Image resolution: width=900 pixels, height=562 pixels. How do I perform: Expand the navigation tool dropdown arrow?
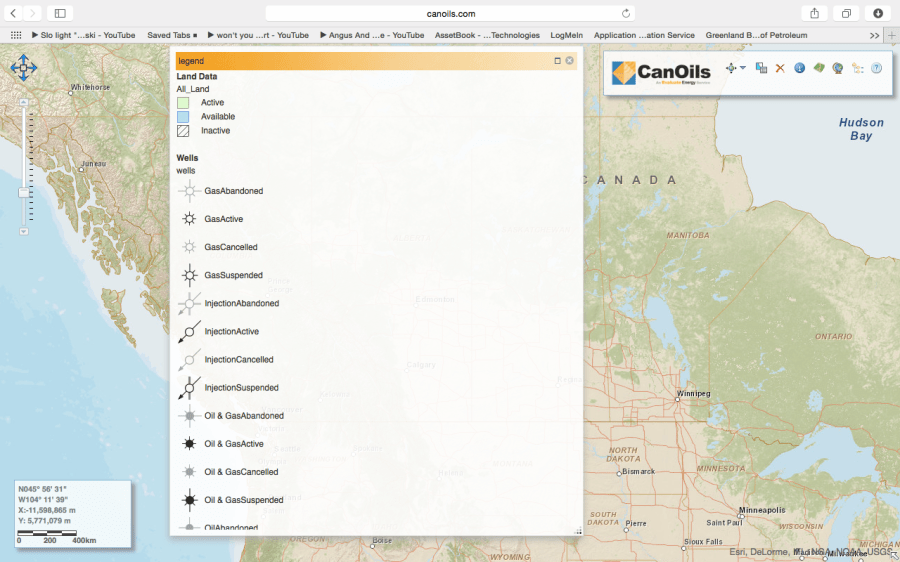743,68
